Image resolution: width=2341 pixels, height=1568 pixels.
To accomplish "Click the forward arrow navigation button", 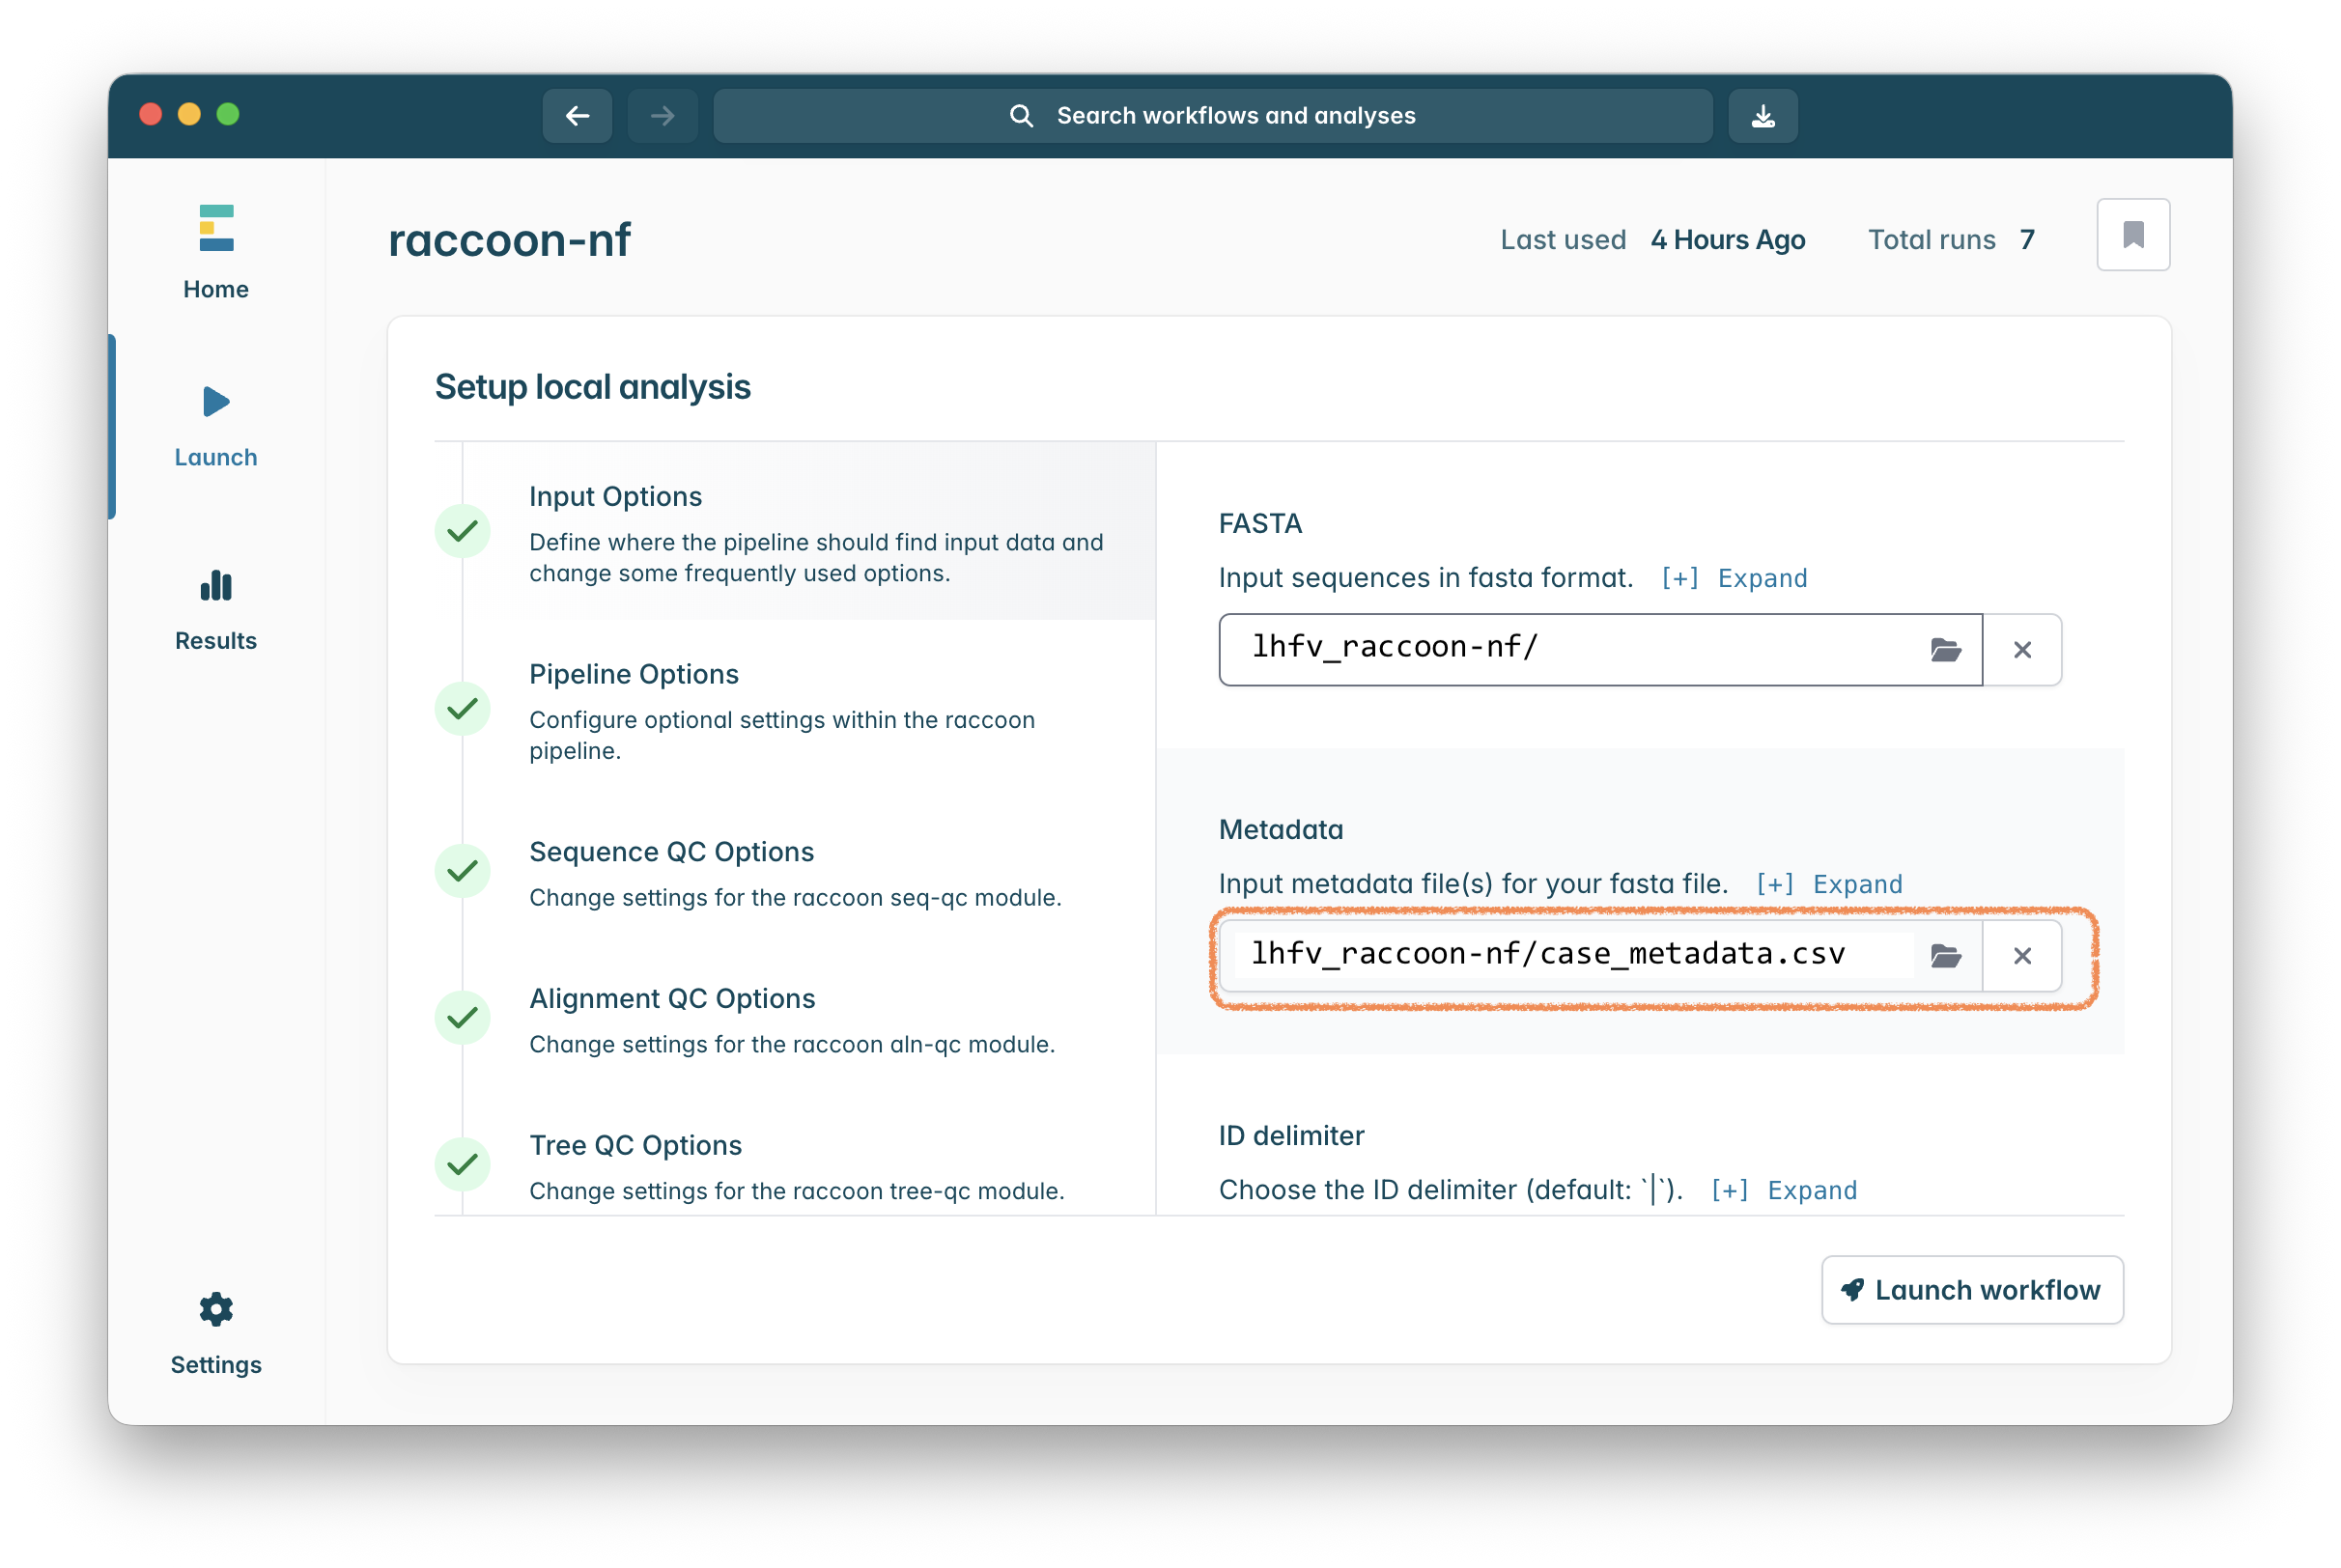I will coord(662,116).
